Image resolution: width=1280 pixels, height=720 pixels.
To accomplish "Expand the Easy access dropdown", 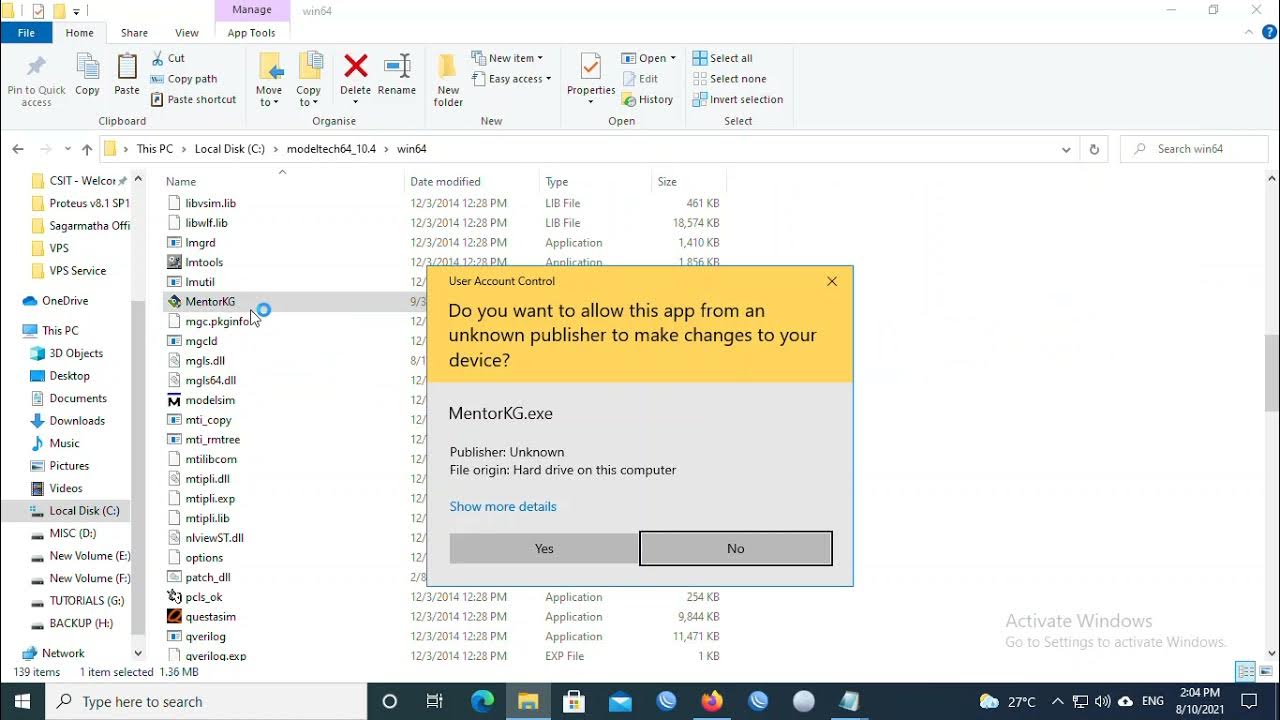I will 511,79.
